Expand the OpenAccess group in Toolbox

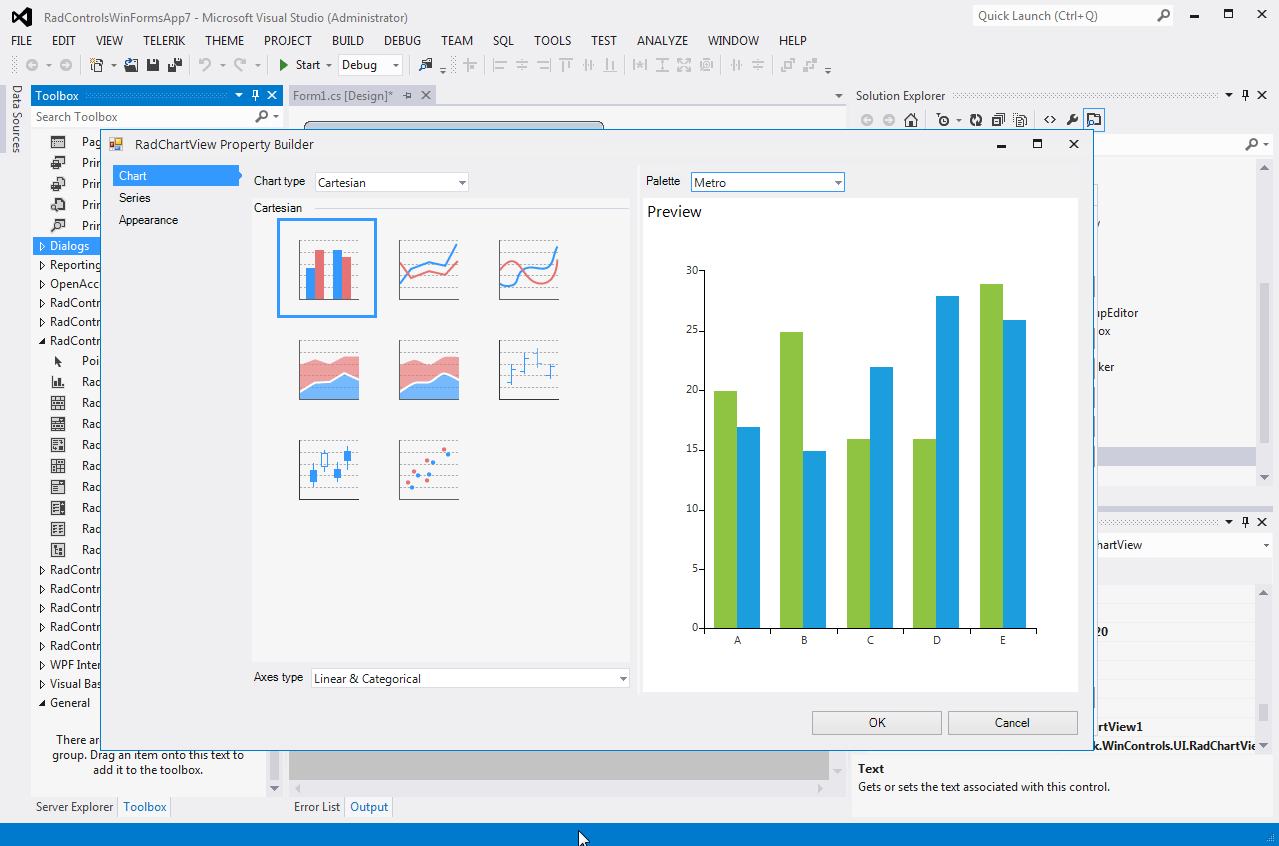pyautogui.click(x=41, y=284)
